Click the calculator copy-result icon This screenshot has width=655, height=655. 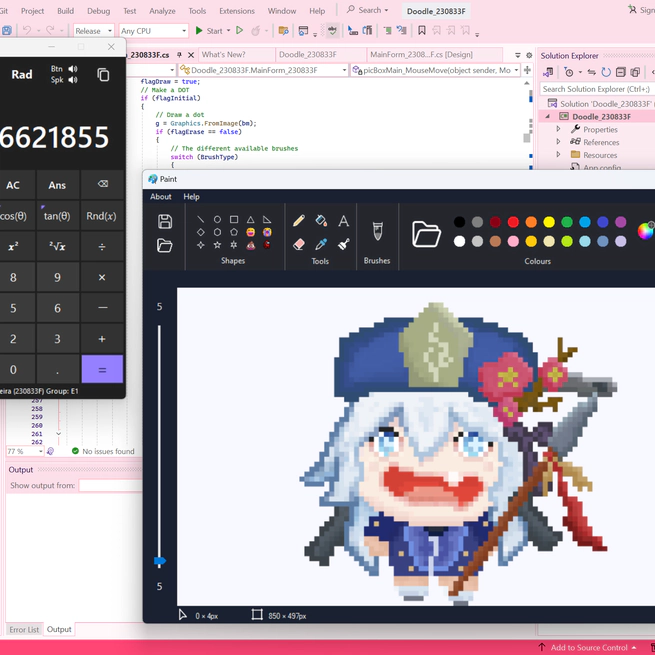pyautogui.click(x=103, y=75)
